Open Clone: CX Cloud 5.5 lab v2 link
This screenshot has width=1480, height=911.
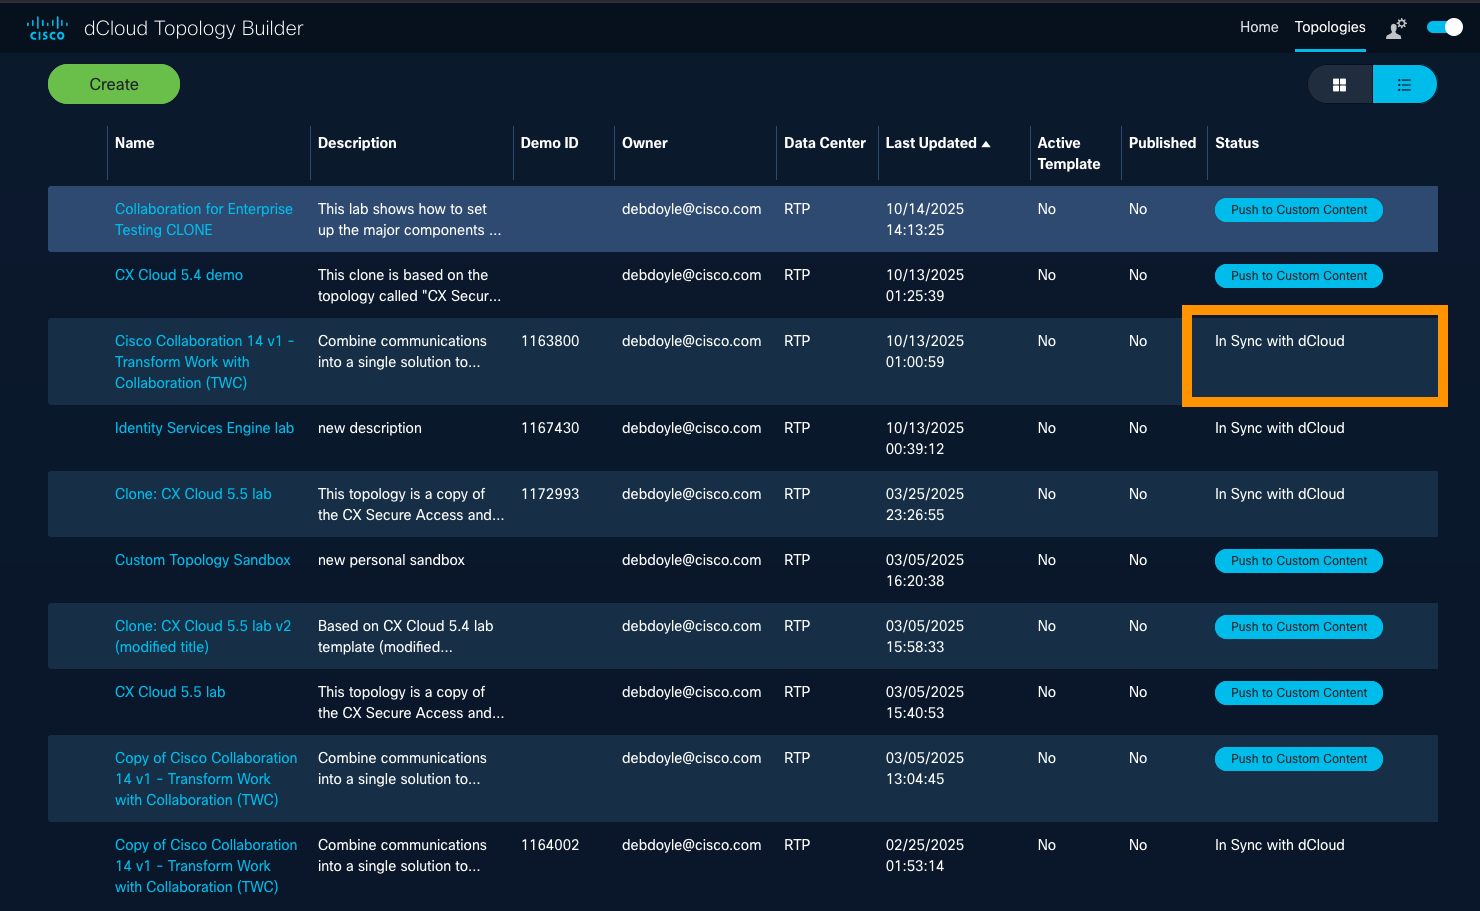coord(202,636)
